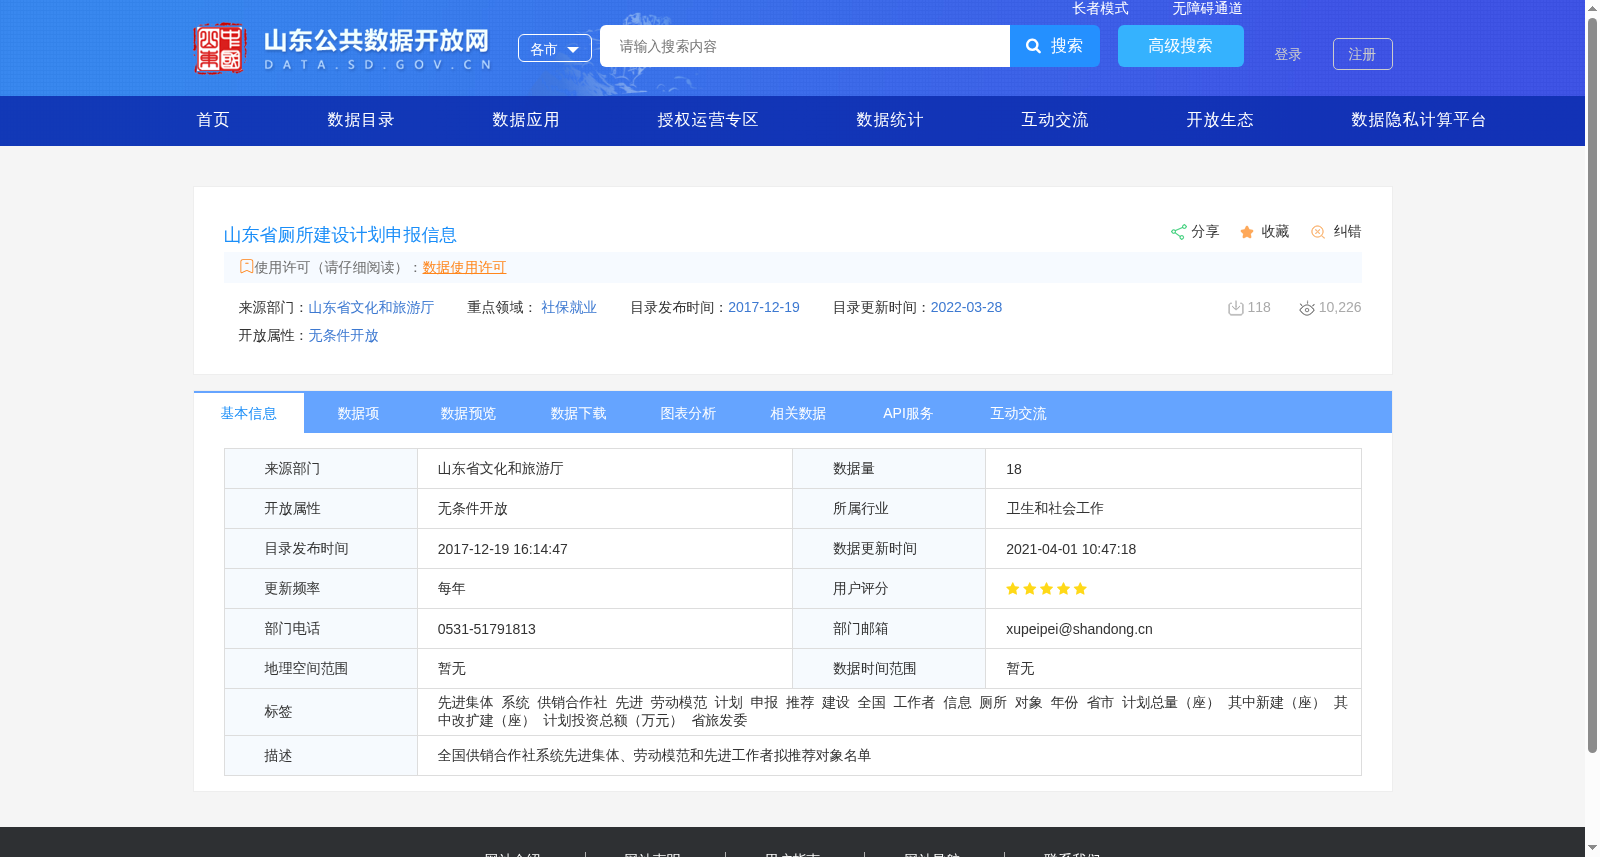Viewport: 1600px width, 857px height.
Task: Open 数据统计 navigation item
Action: (890, 120)
